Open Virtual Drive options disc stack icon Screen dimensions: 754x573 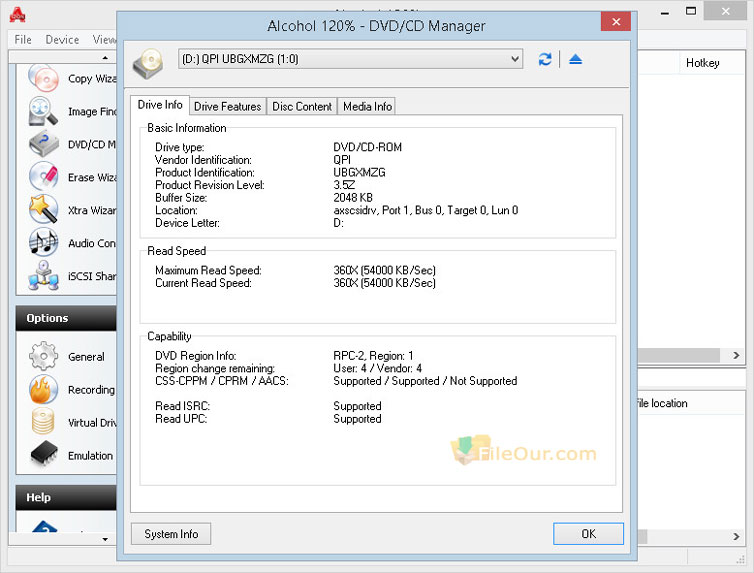43,422
